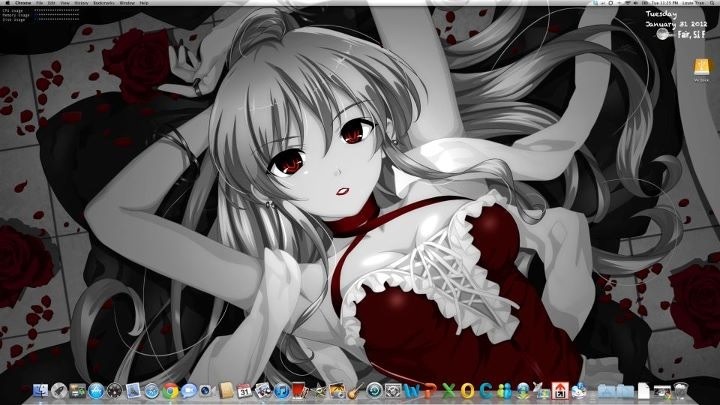Launch Communicator teal C icon
The height and width of the screenshot is (405, 720).
(486, 391)
